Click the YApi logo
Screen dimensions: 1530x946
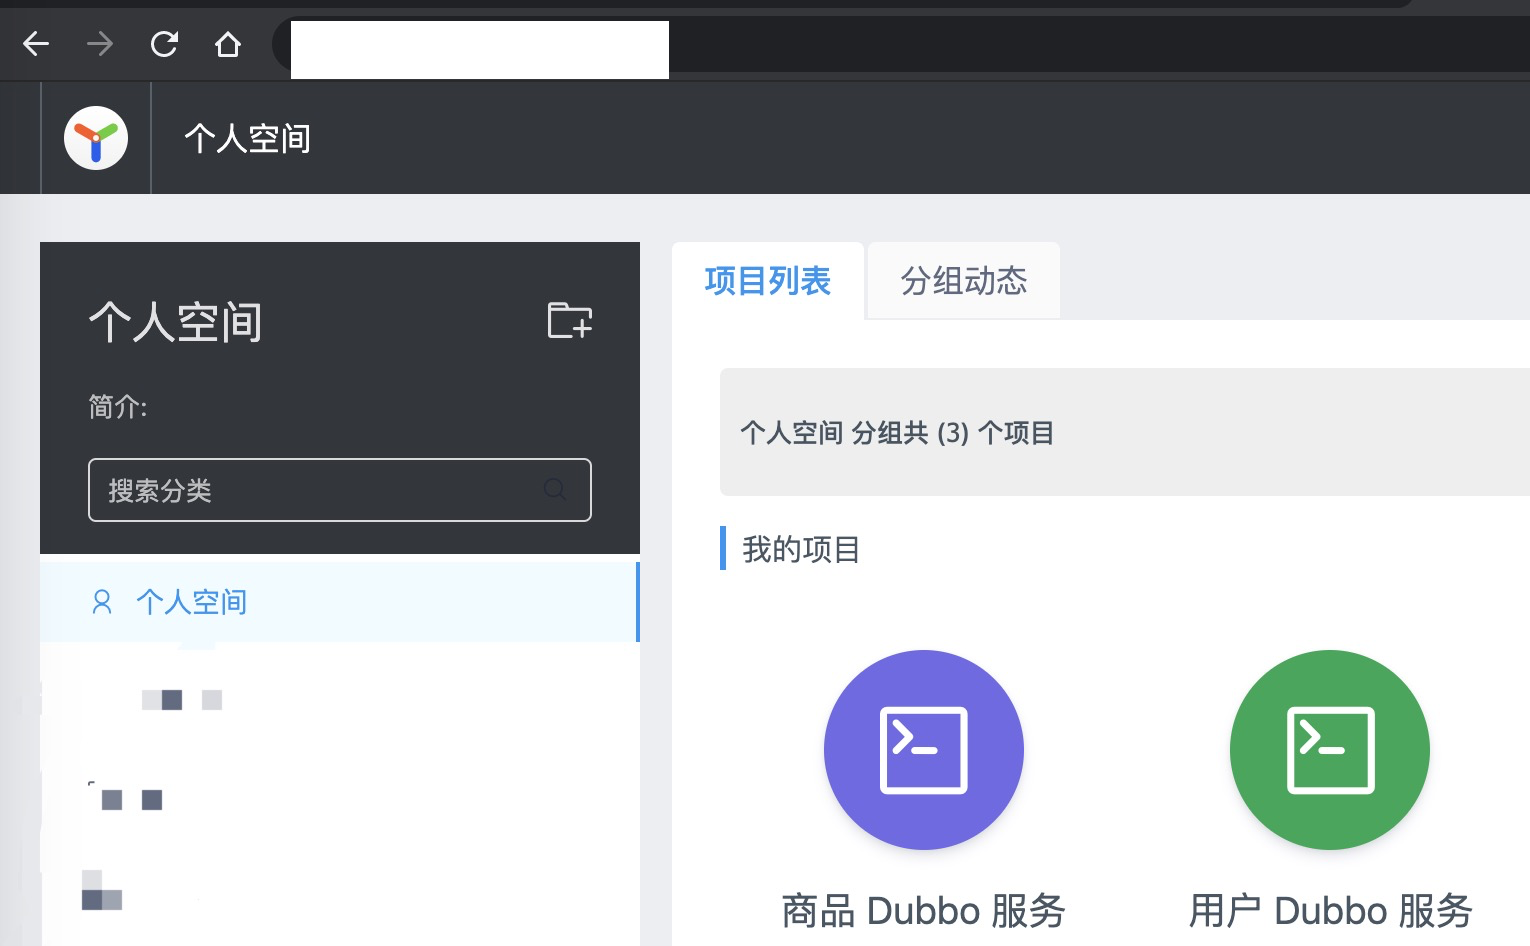pyautogui.click(x=95, y=138)
